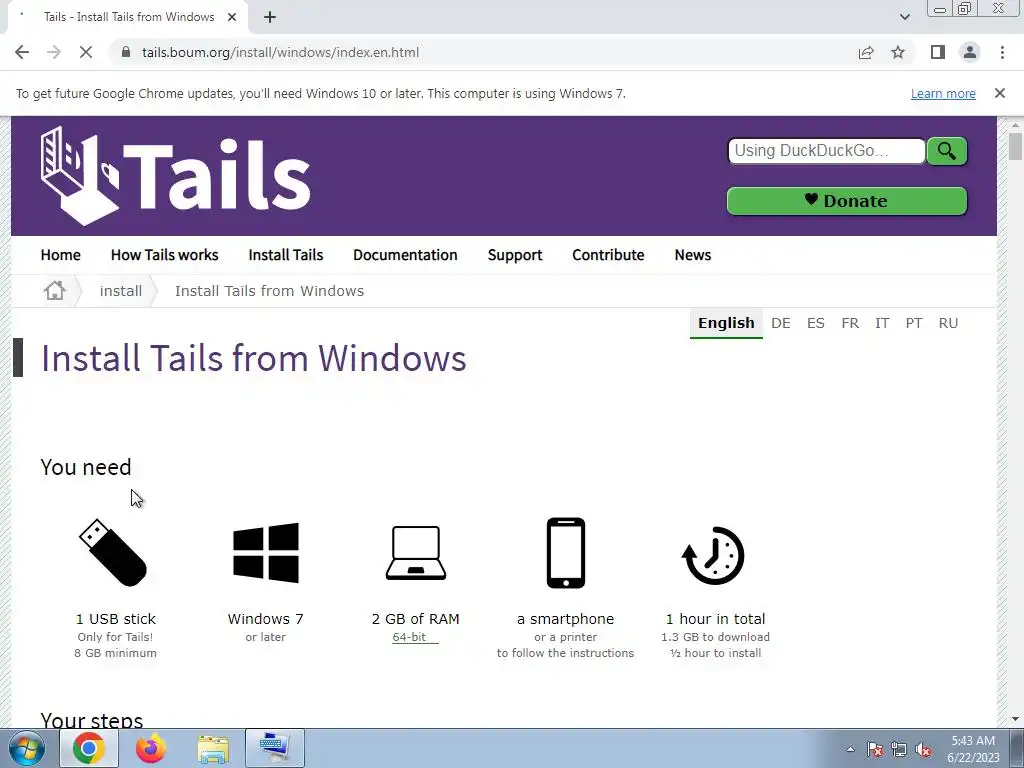Click the 64-bit link

coord(409,637)
